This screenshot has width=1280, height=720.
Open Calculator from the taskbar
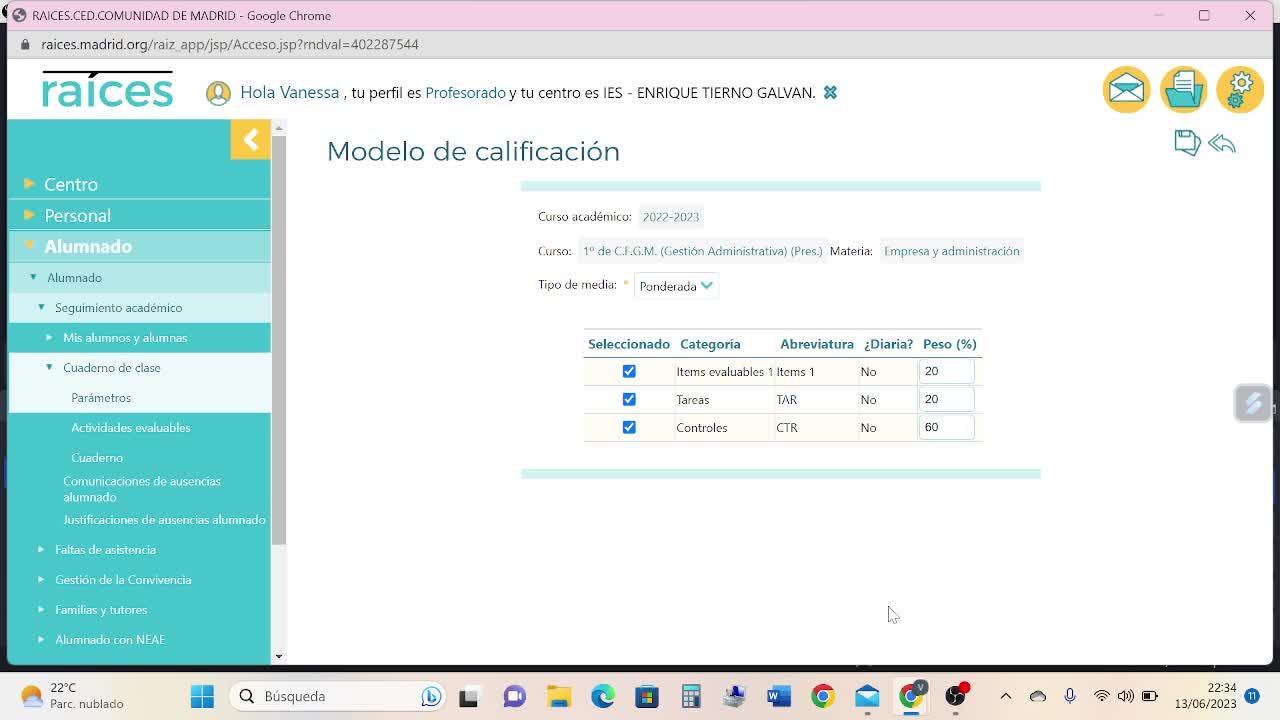click(x=691, y=696)
